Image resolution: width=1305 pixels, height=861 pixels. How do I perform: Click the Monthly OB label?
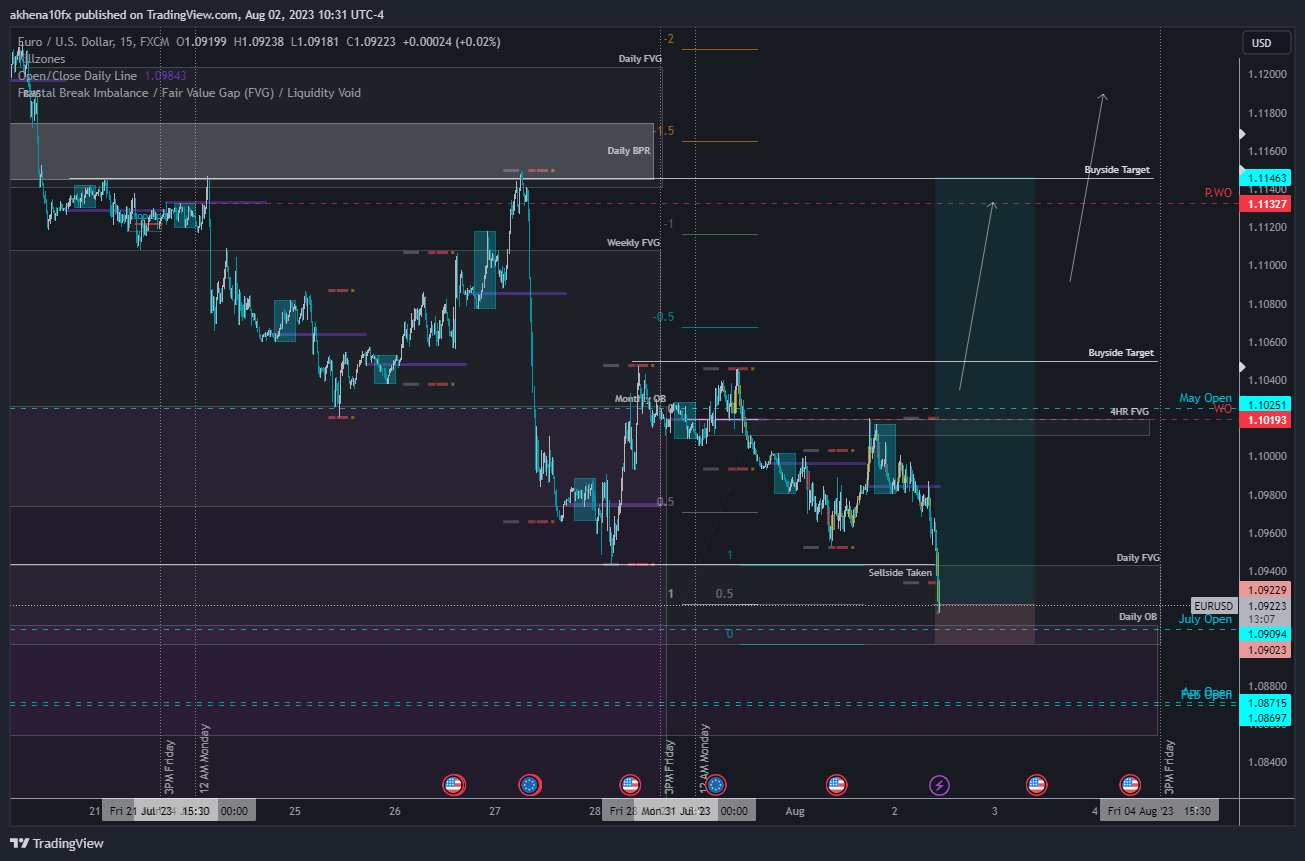coord(640,399)
